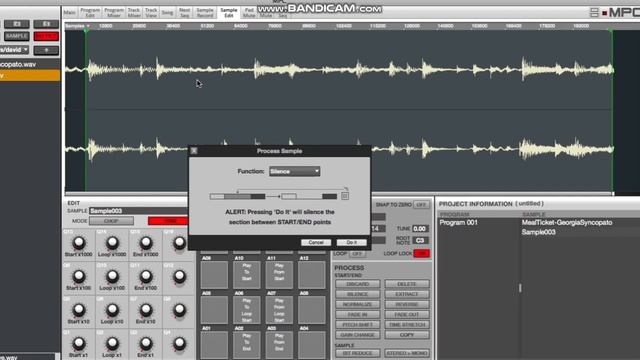Image resolution: width=640 pixels, height=360 pixels.
Task: Click empty pad A12
Action: coord(312,275)
